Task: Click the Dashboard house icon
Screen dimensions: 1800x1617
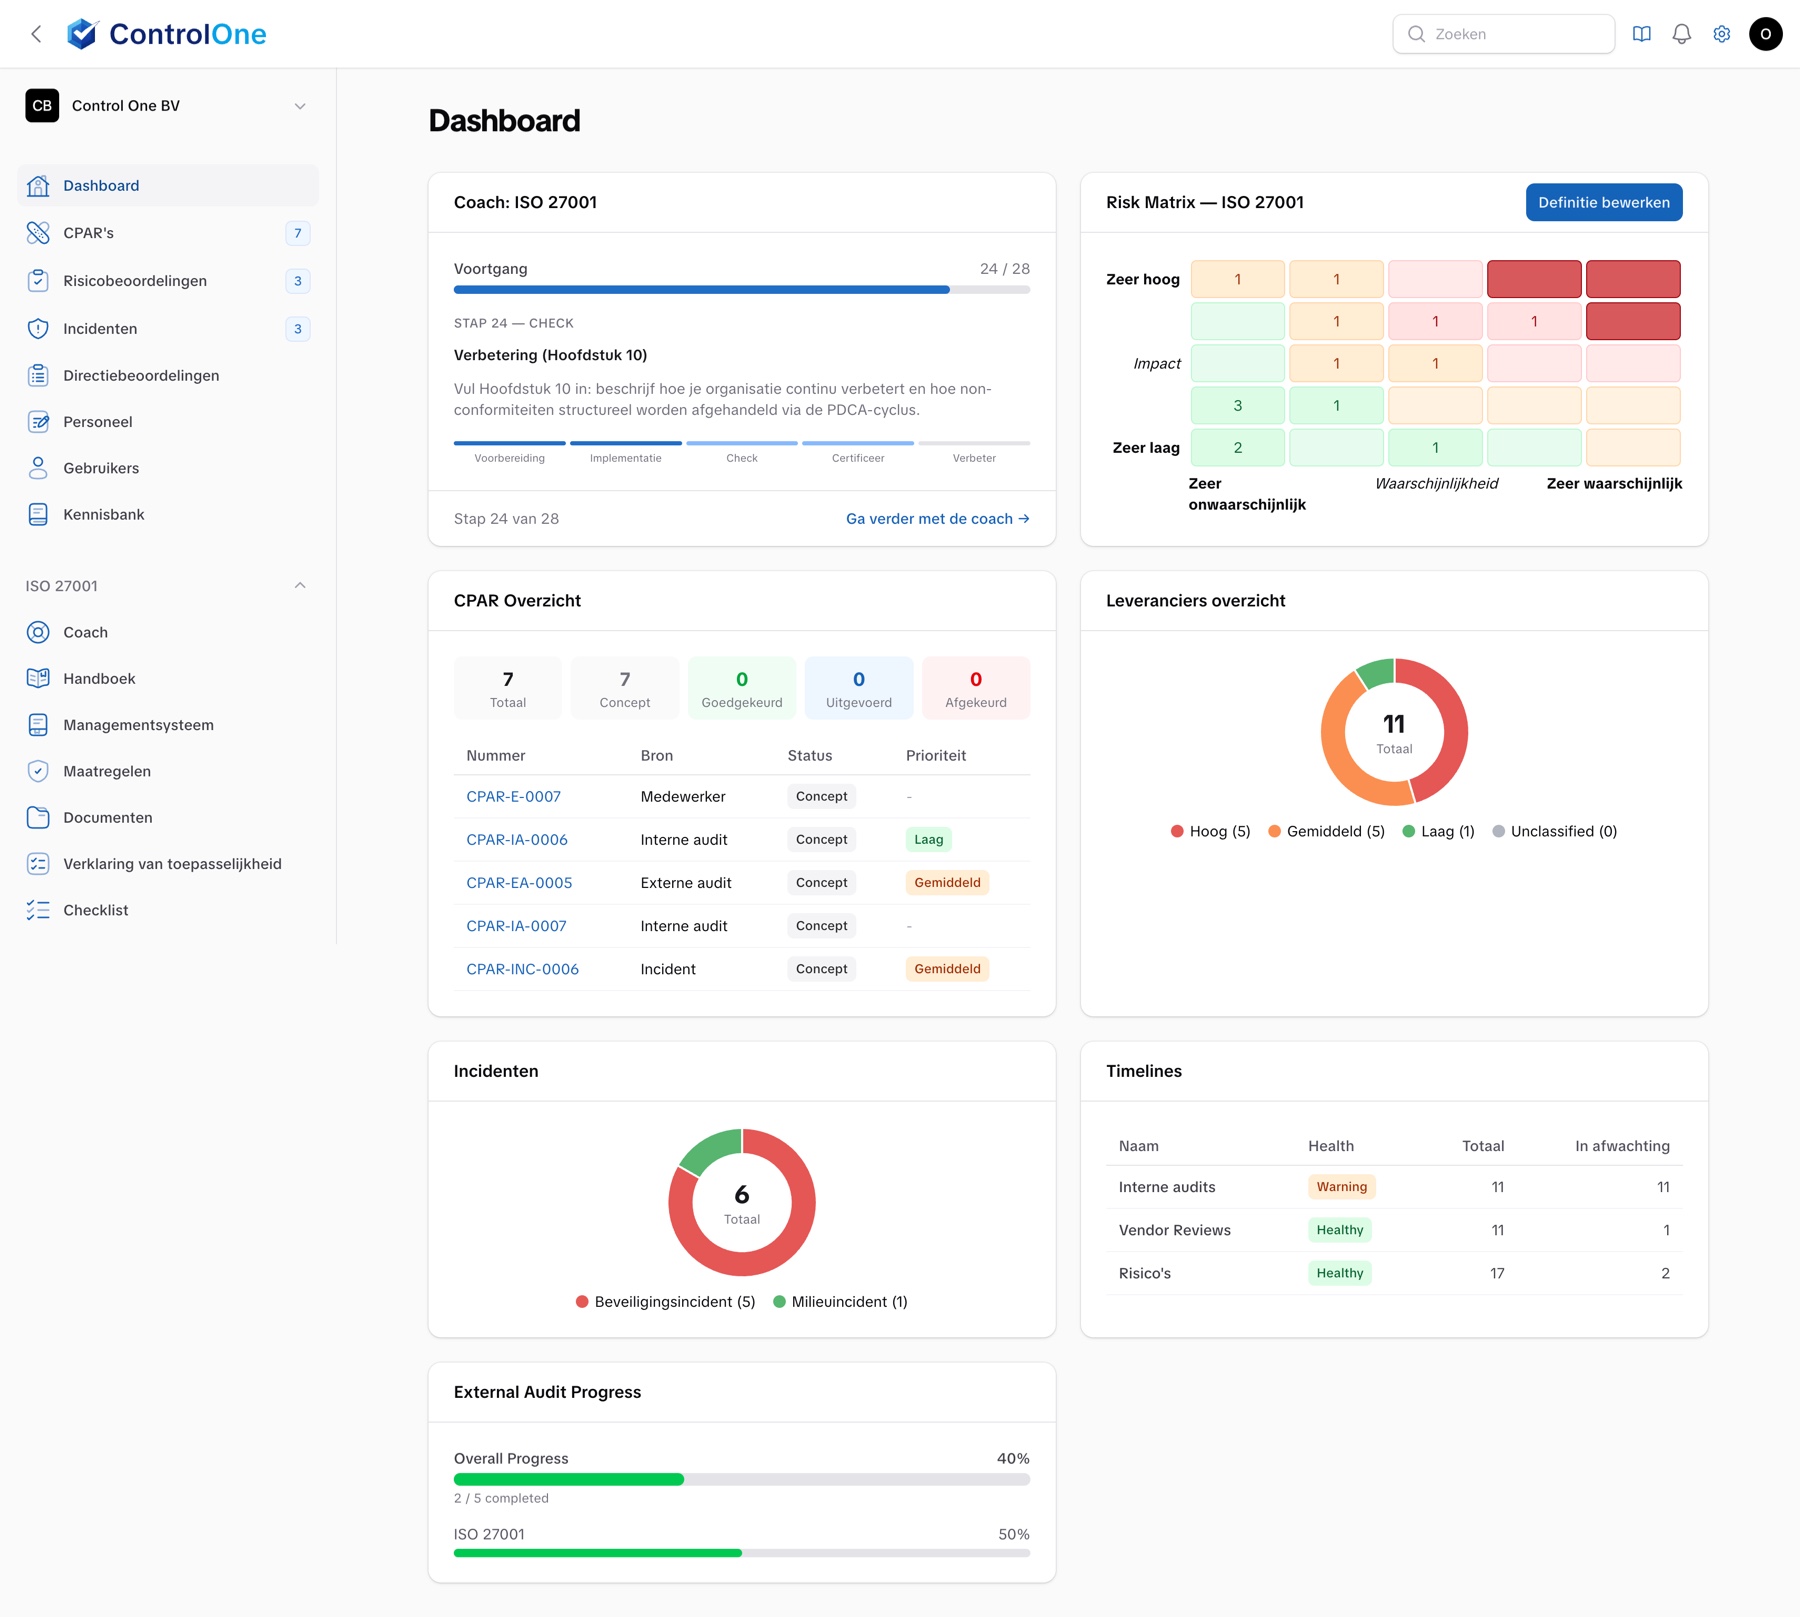Action: coord(38,186)
